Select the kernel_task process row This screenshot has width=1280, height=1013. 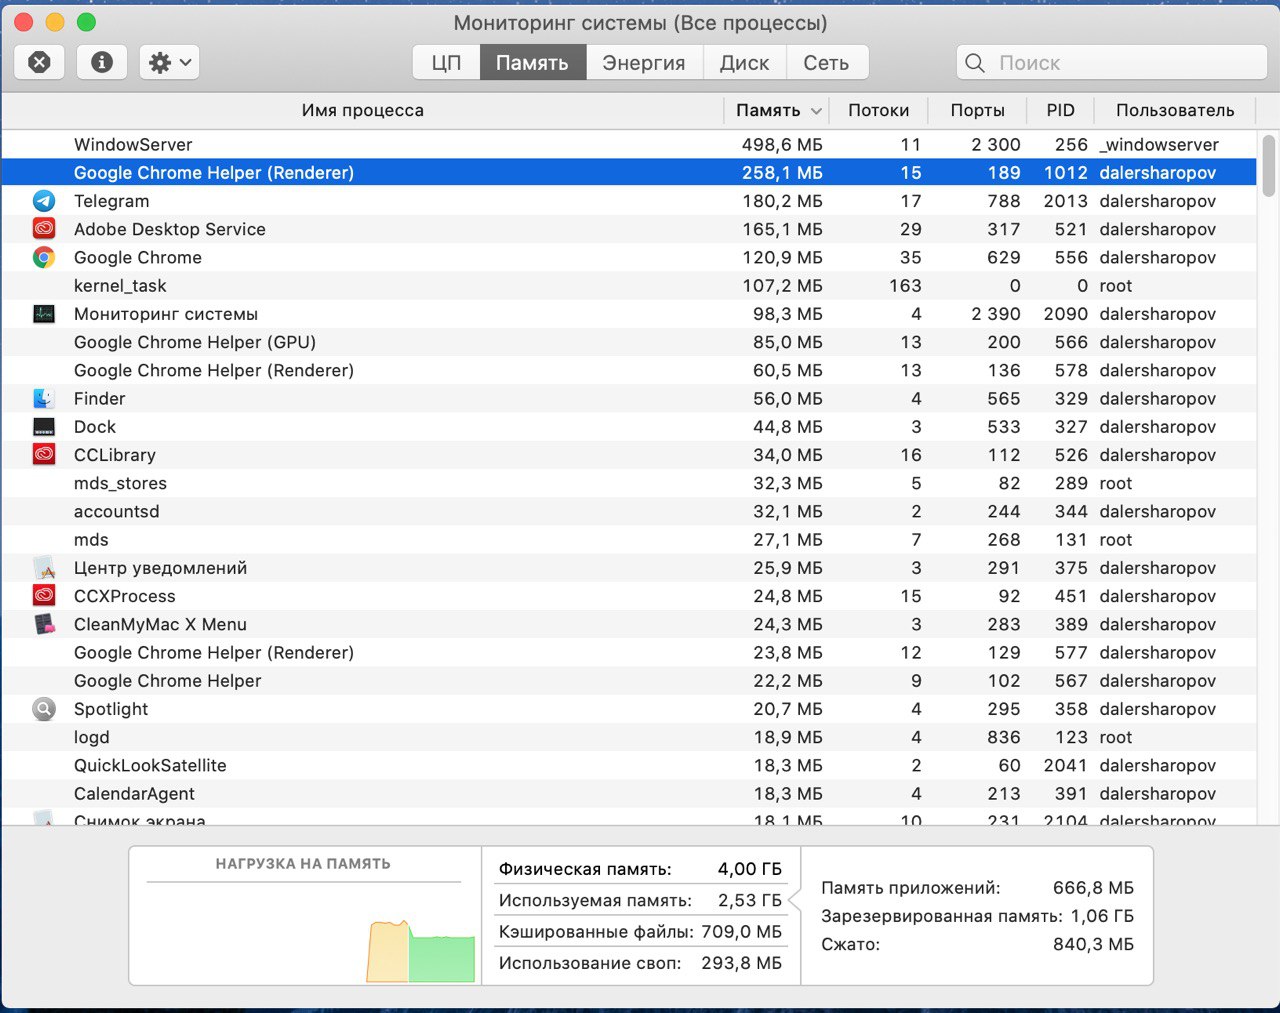629,286
